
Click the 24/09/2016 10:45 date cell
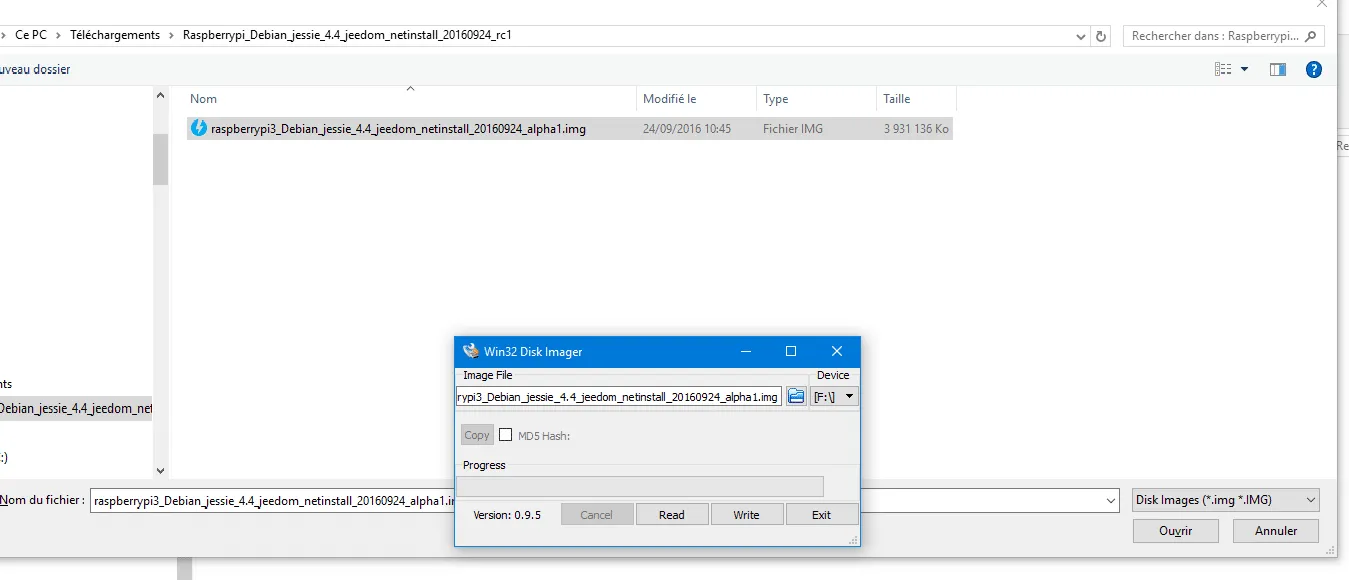687,129
